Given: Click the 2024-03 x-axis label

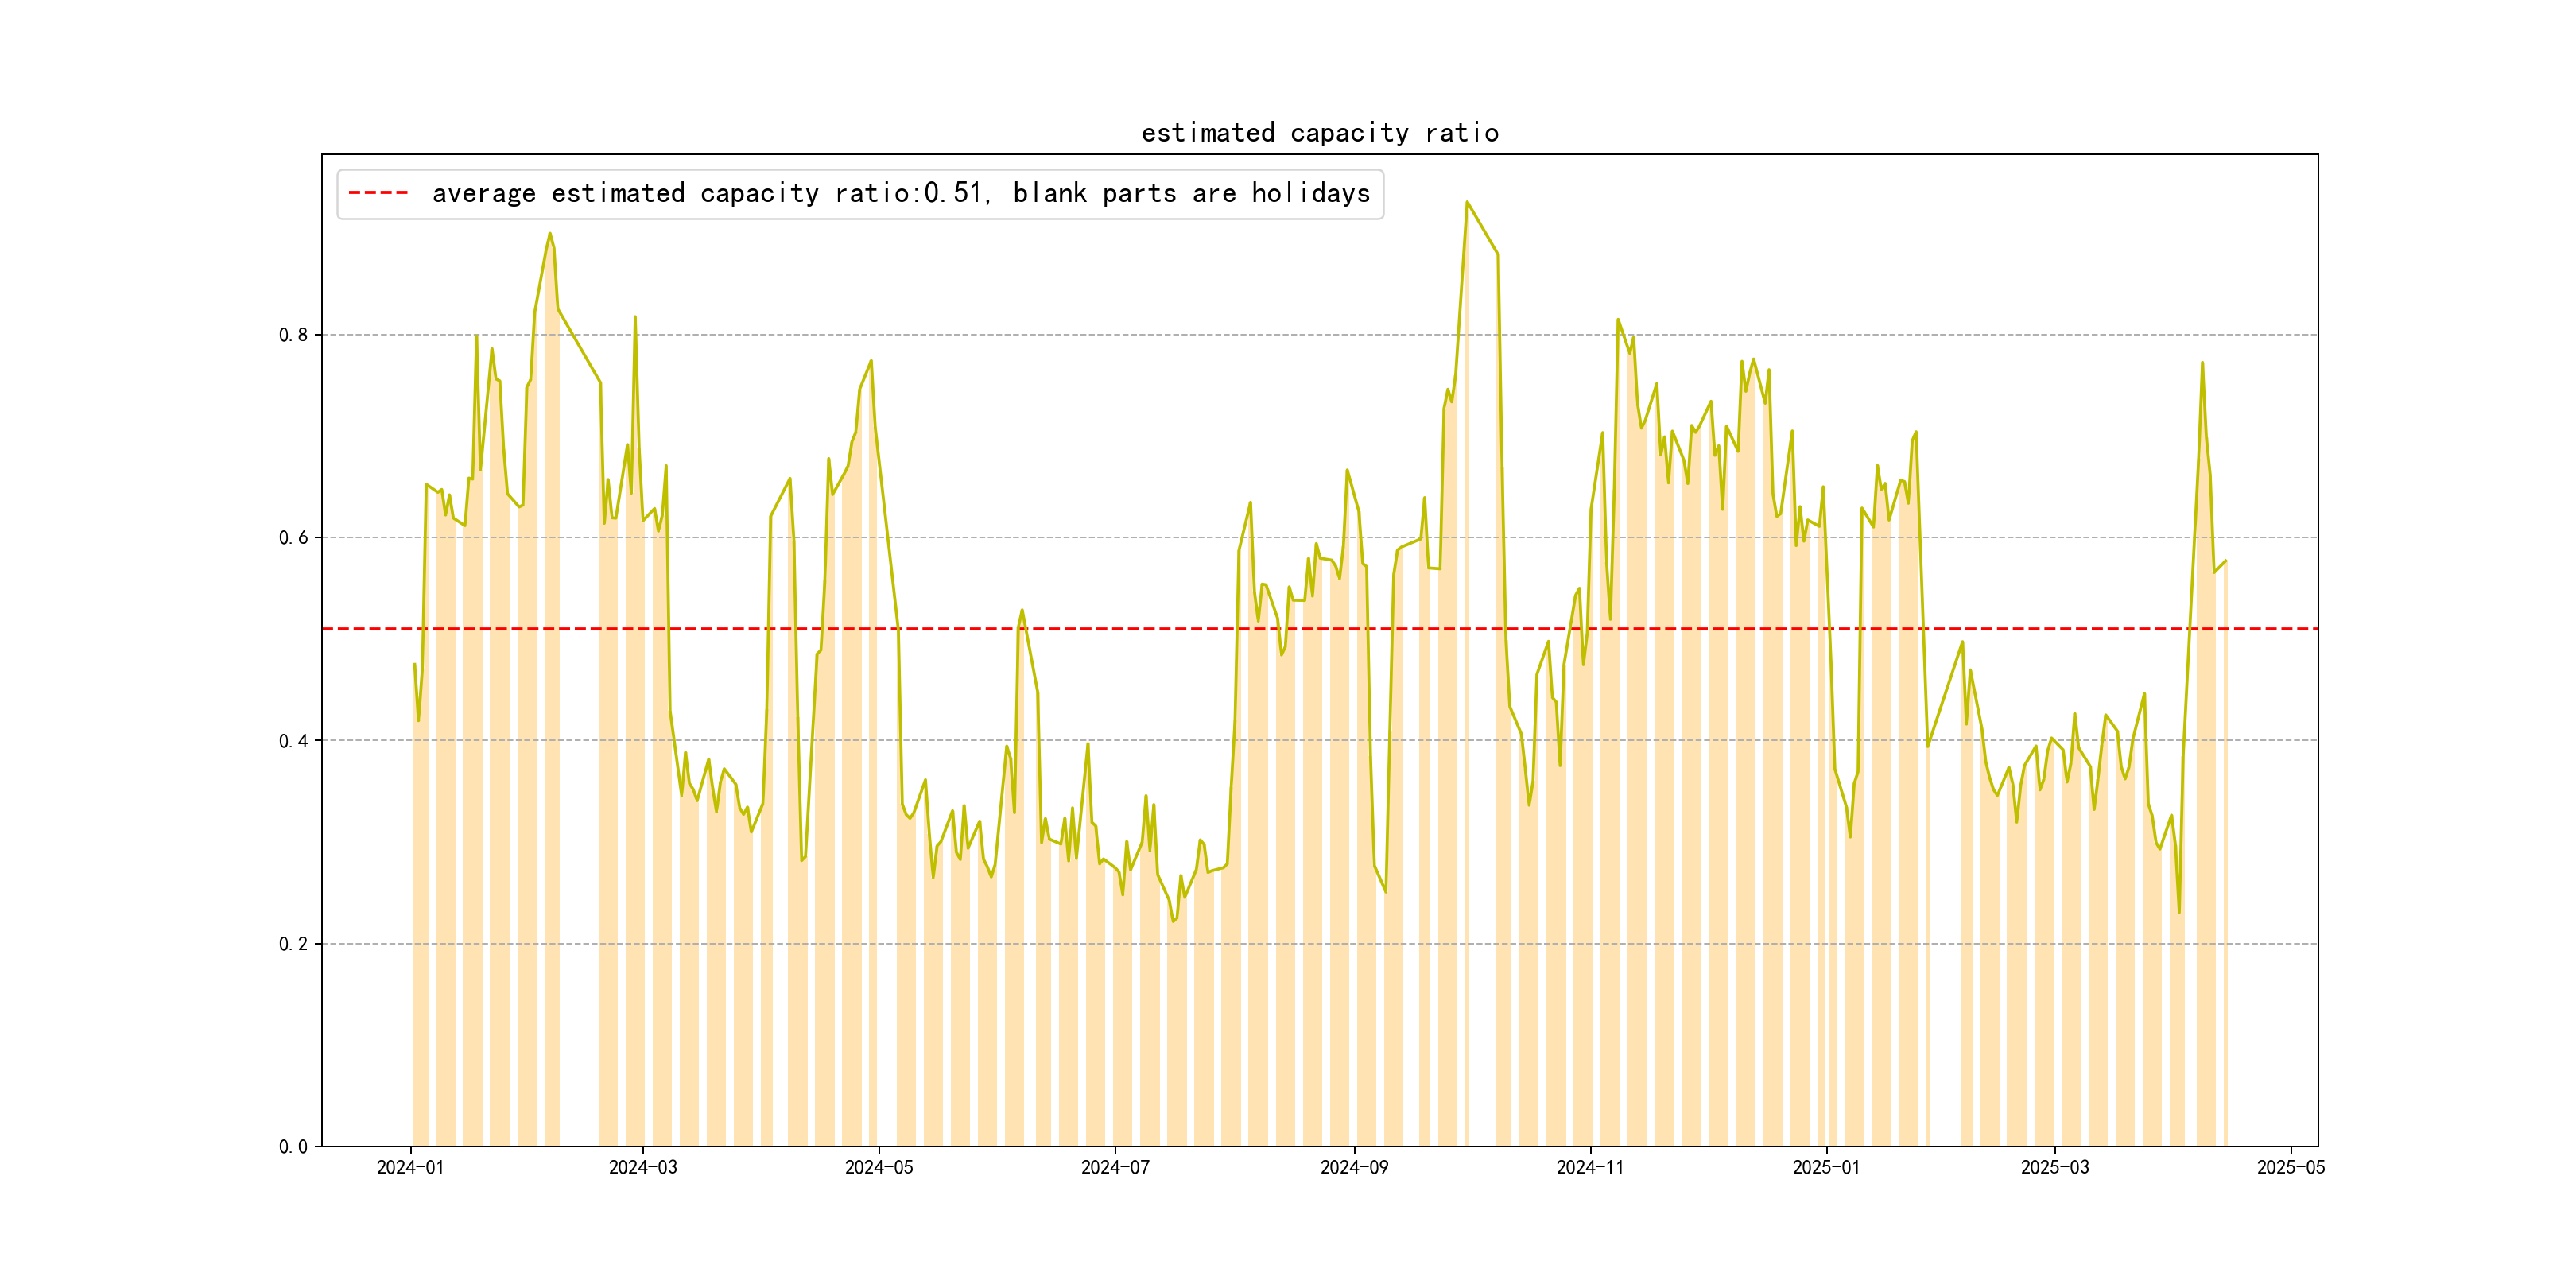Looking at the screenshot, I should pos(643,1168).
